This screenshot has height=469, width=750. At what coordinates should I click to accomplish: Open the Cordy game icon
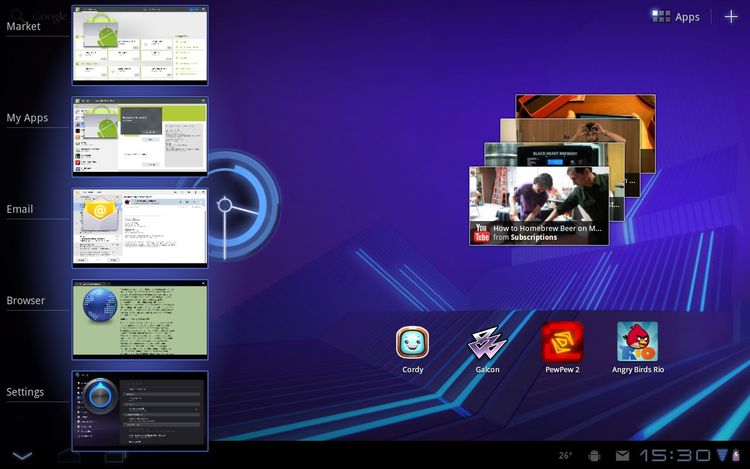point(412,343)
